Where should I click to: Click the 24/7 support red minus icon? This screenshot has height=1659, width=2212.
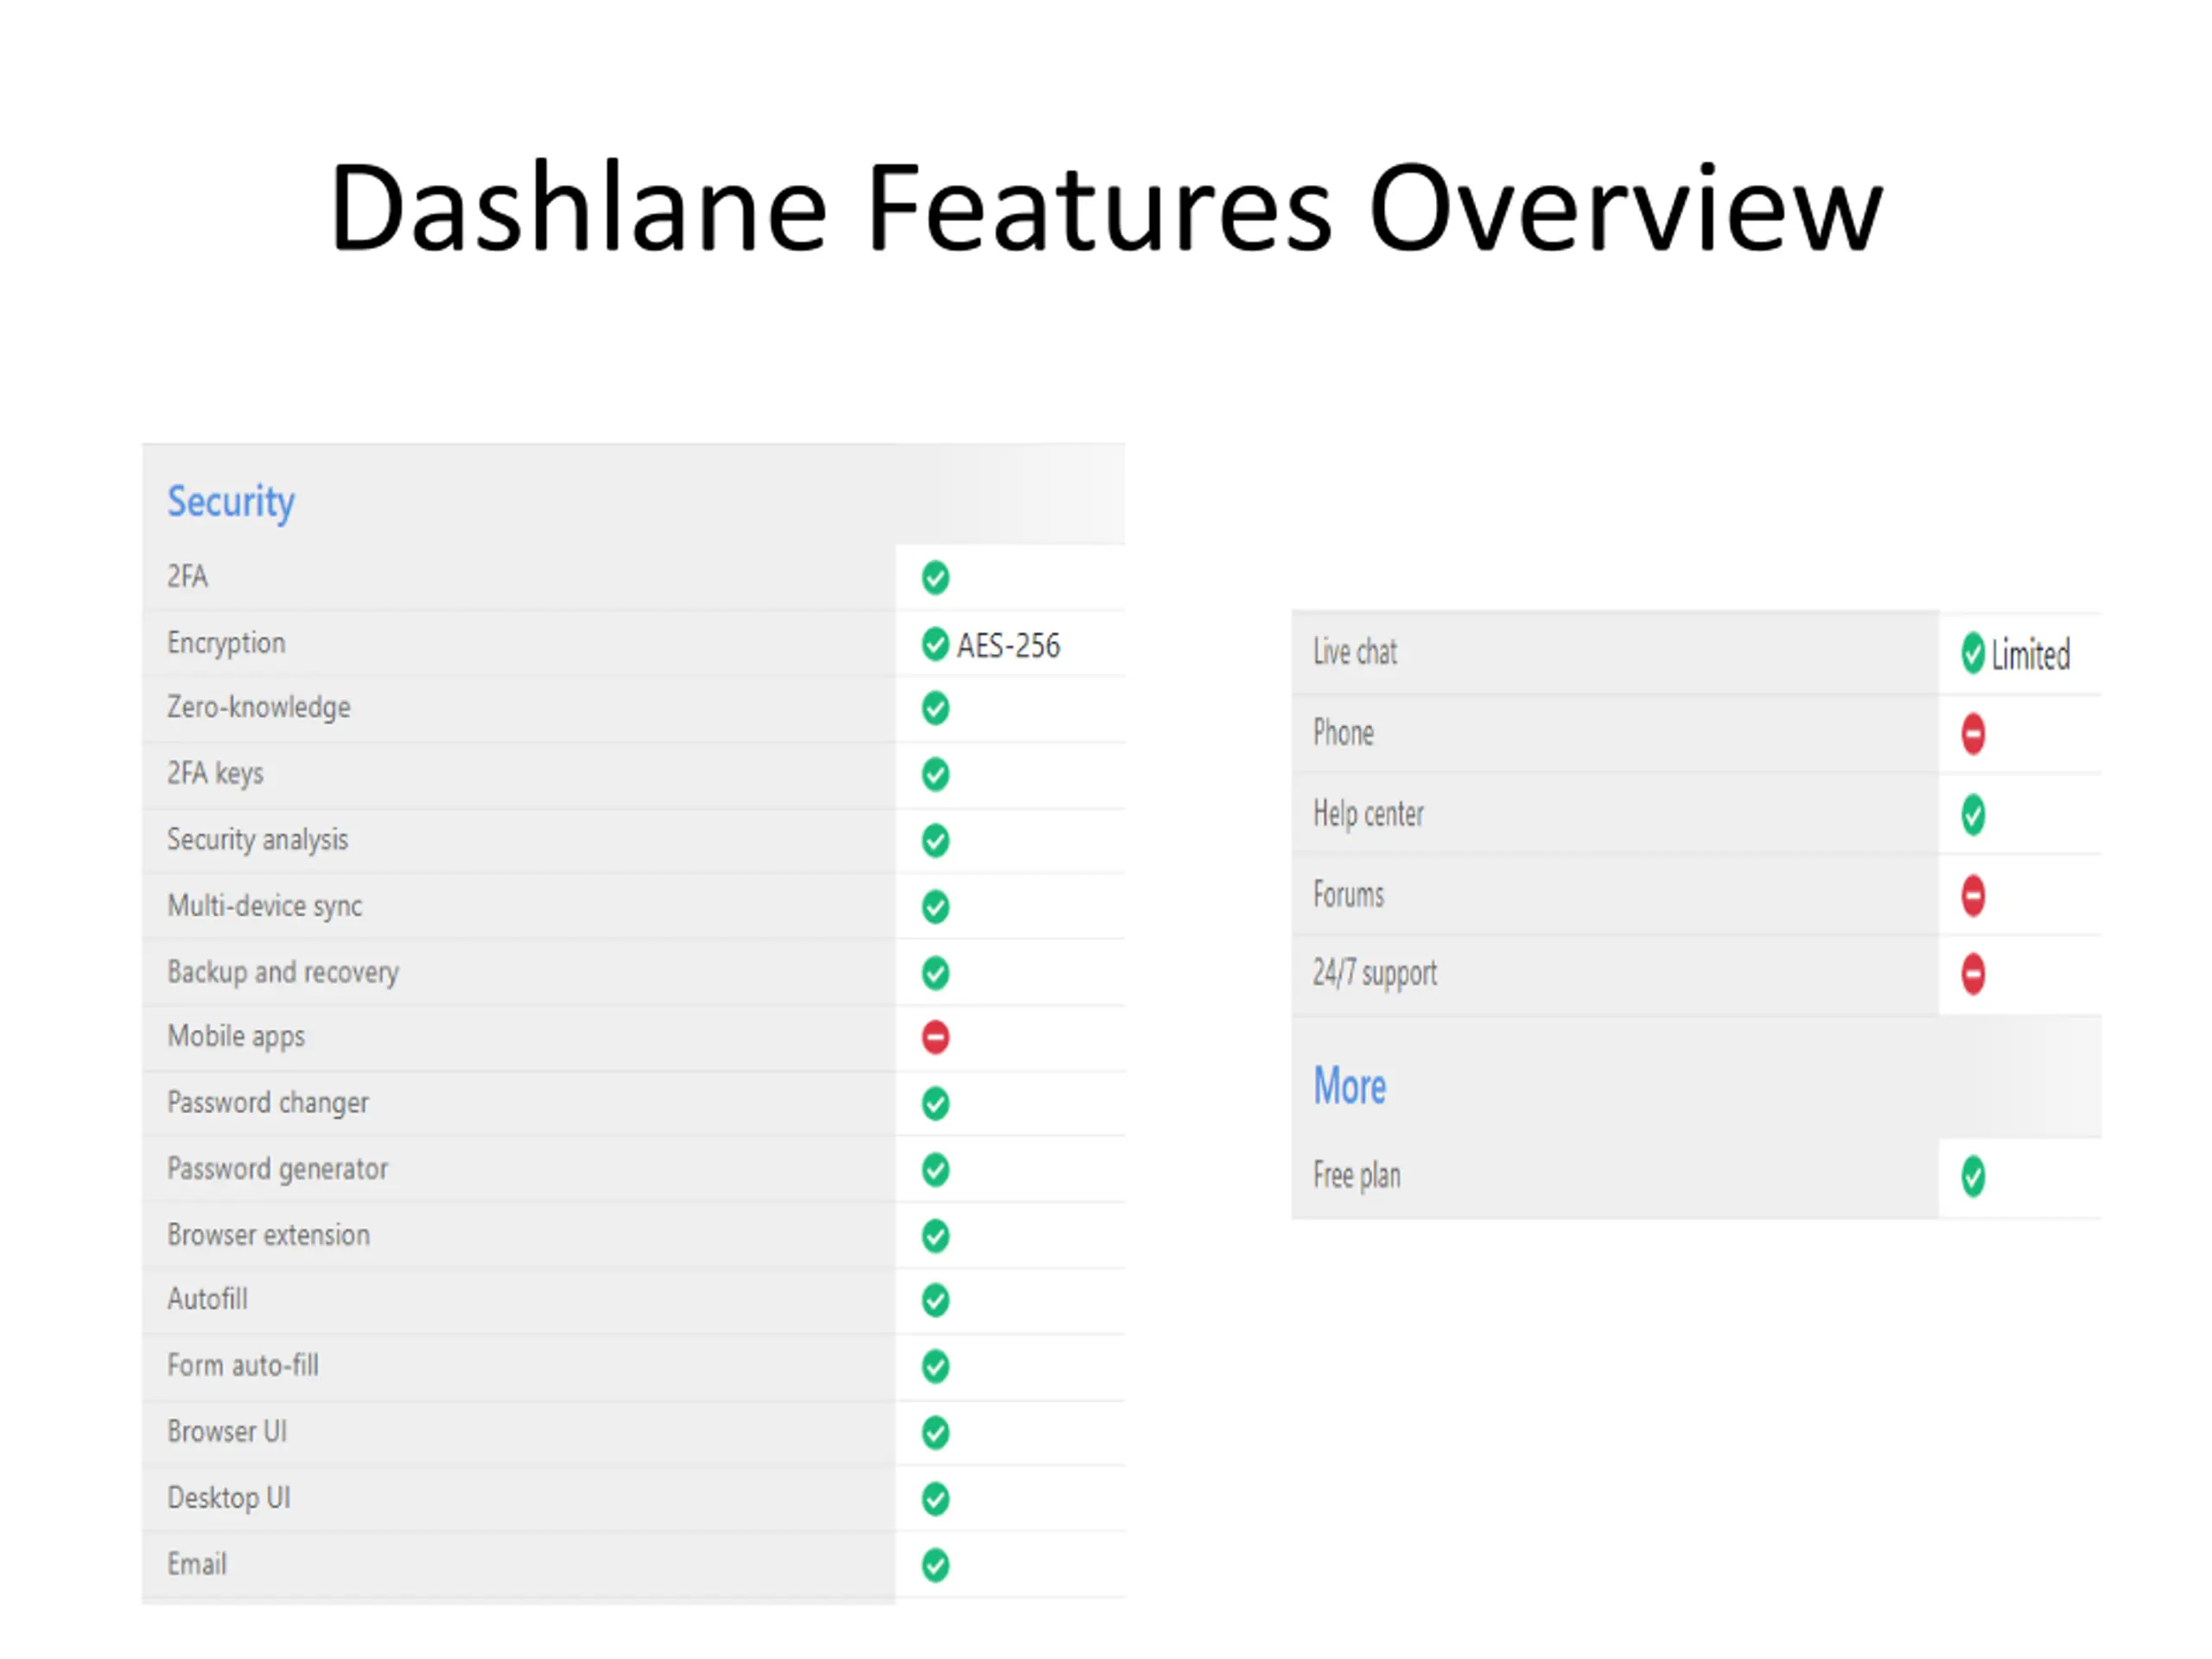point(1973,974)
